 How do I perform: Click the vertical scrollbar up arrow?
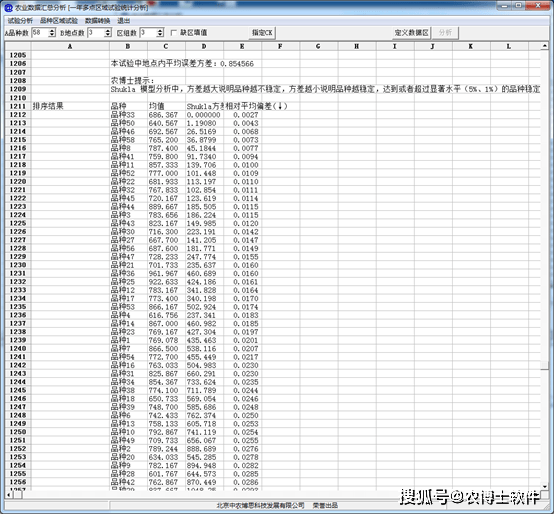click(x=544, y=46)
